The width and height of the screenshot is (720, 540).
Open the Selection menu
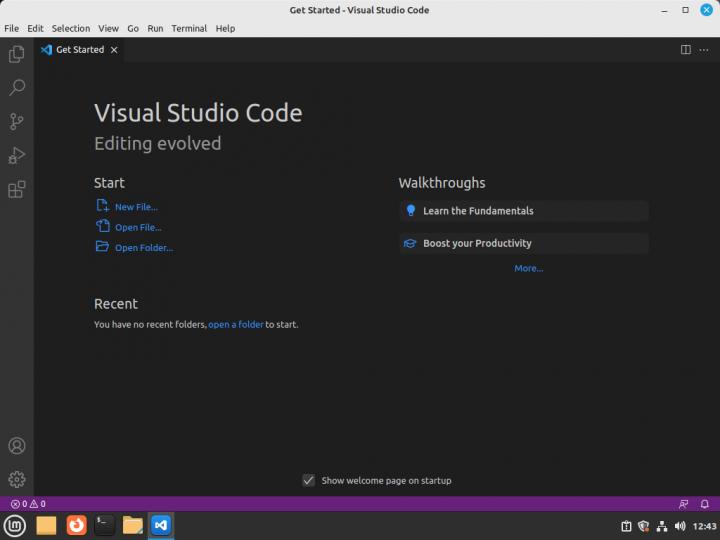click(70, 29)
